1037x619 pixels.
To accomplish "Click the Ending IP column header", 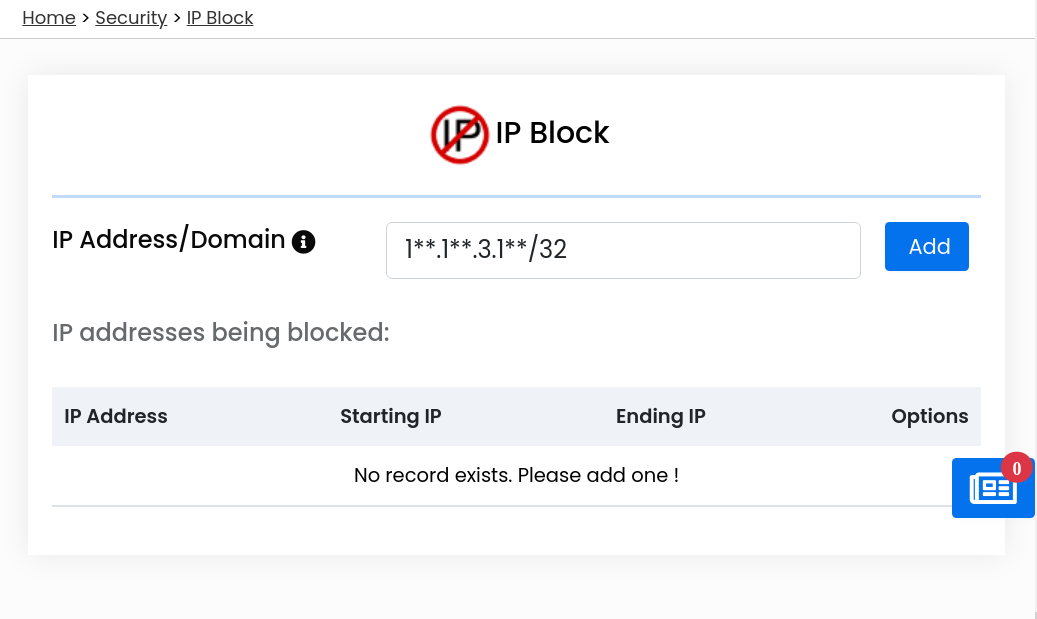I will coord(661,417).
